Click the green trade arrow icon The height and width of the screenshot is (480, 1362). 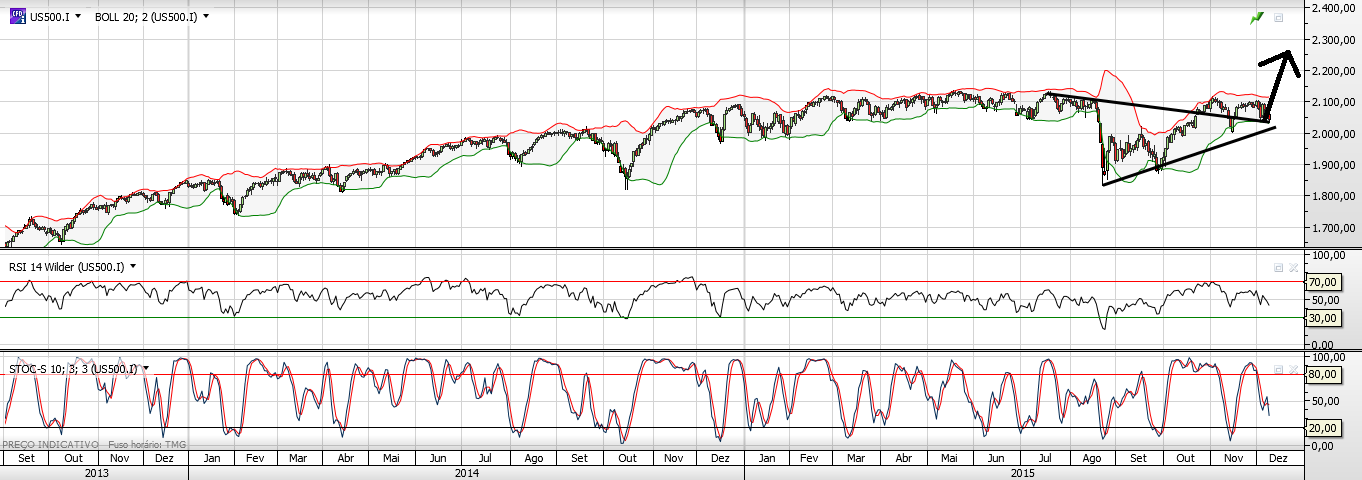tap(1257, 18)
